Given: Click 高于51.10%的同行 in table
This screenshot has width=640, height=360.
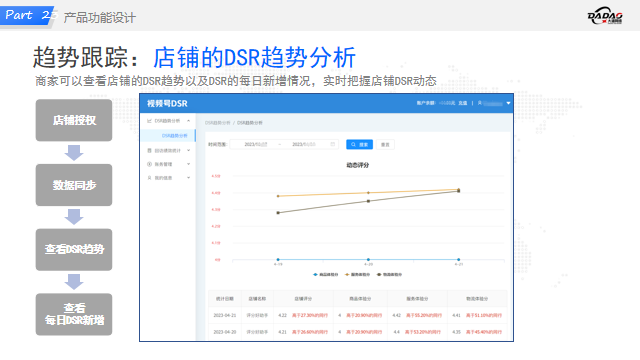Looking at the screenshot, I should coord(484,316).
